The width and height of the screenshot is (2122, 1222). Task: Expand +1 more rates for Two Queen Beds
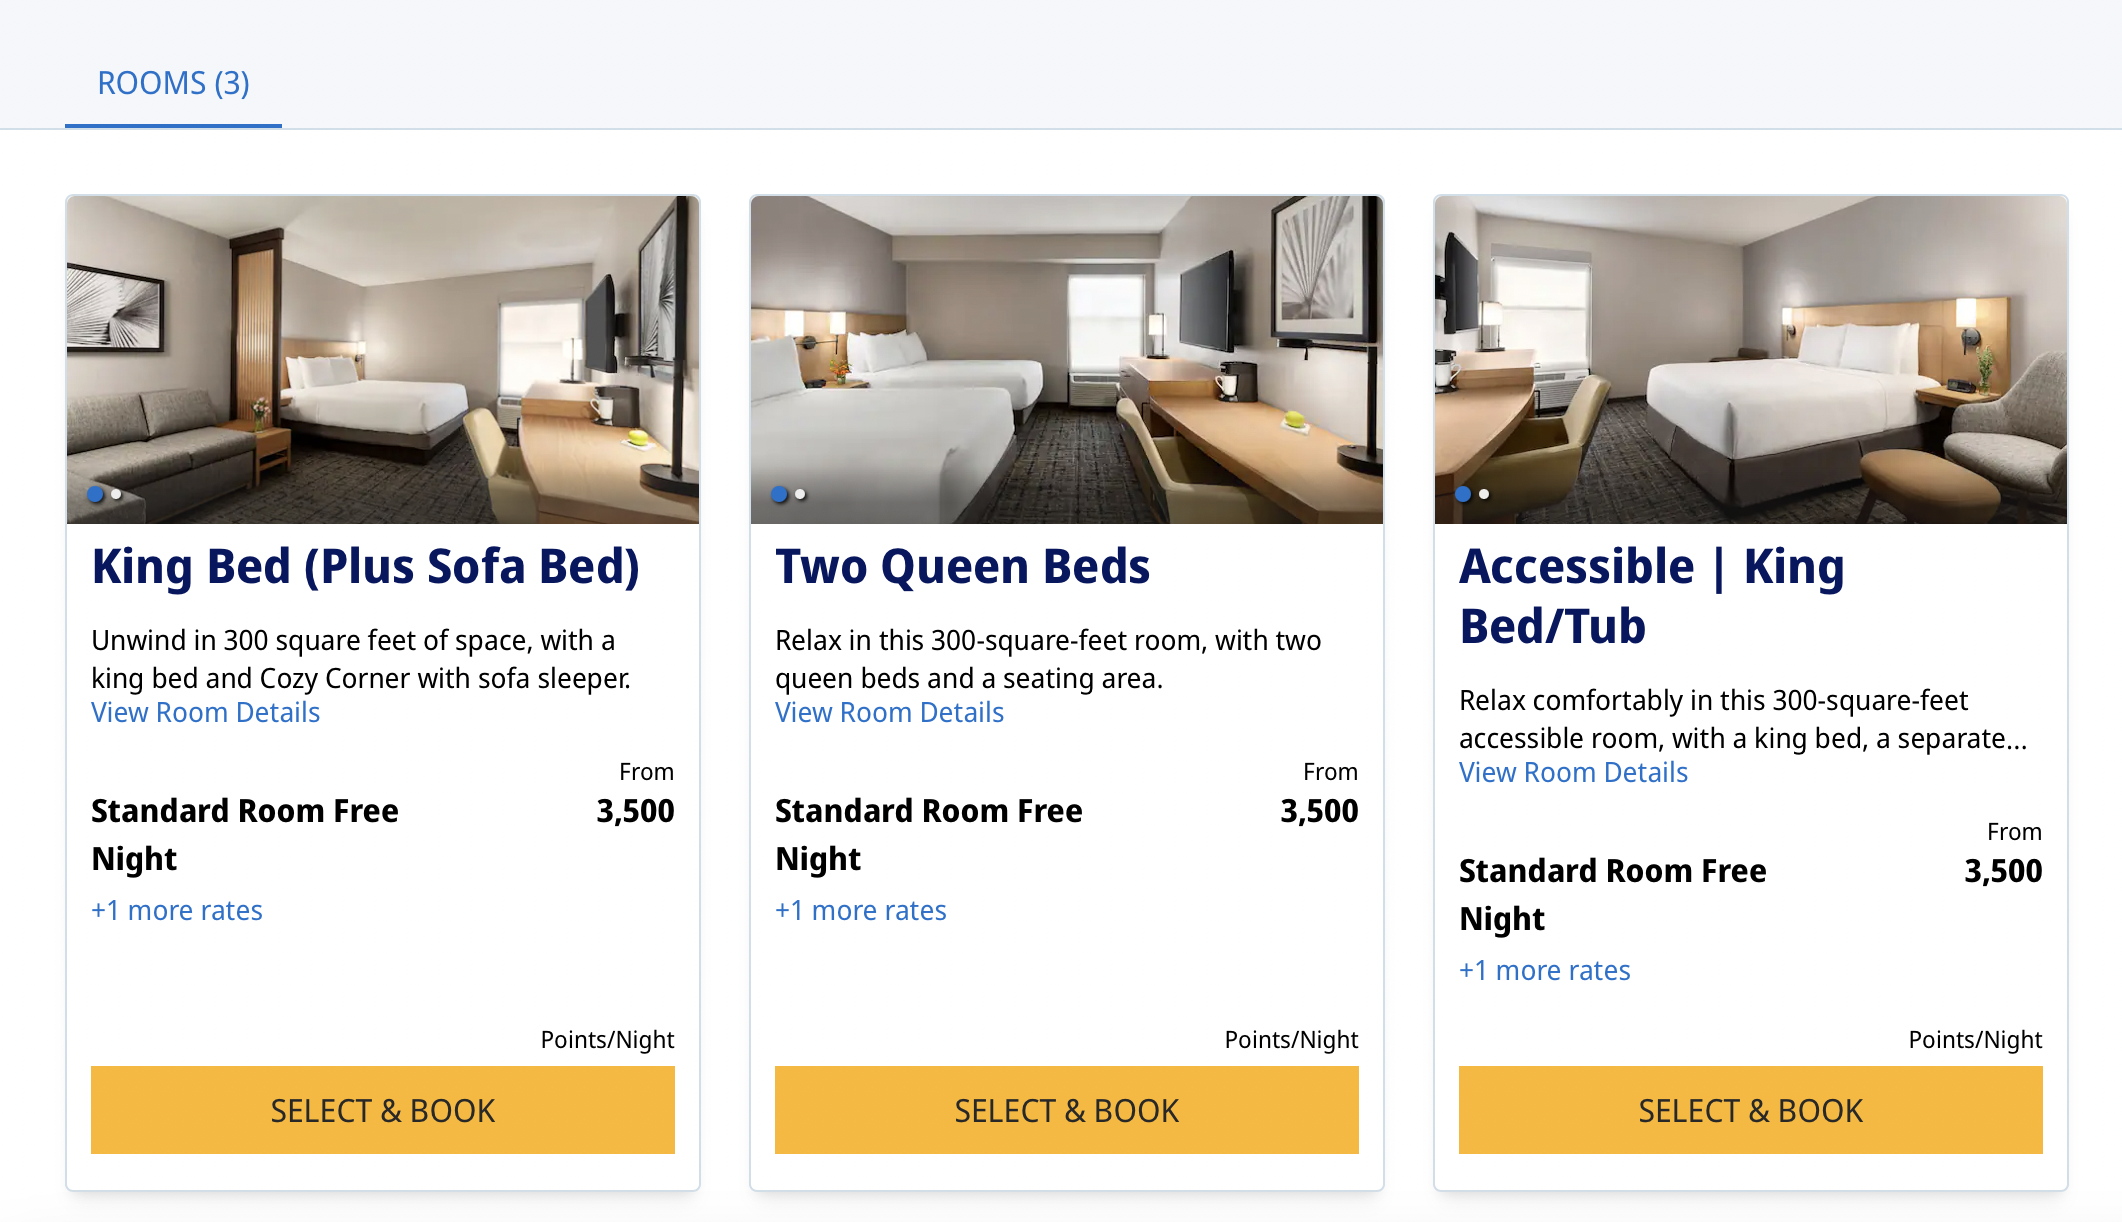[x=861, y=911]
